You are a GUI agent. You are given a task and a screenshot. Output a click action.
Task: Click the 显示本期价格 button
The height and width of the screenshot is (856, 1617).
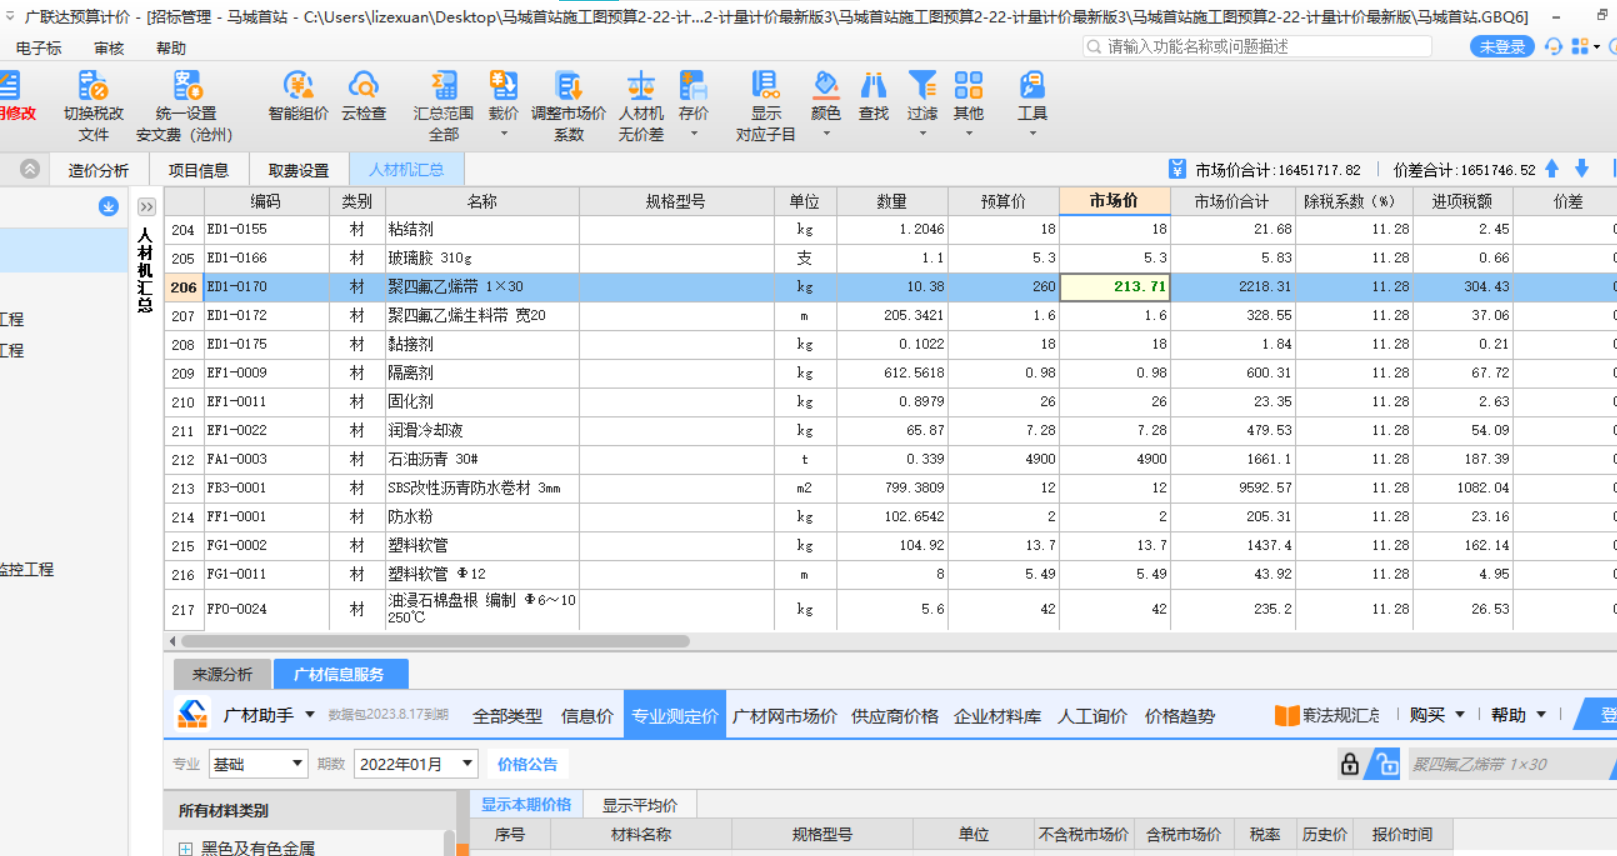click(x=526, y=805)
